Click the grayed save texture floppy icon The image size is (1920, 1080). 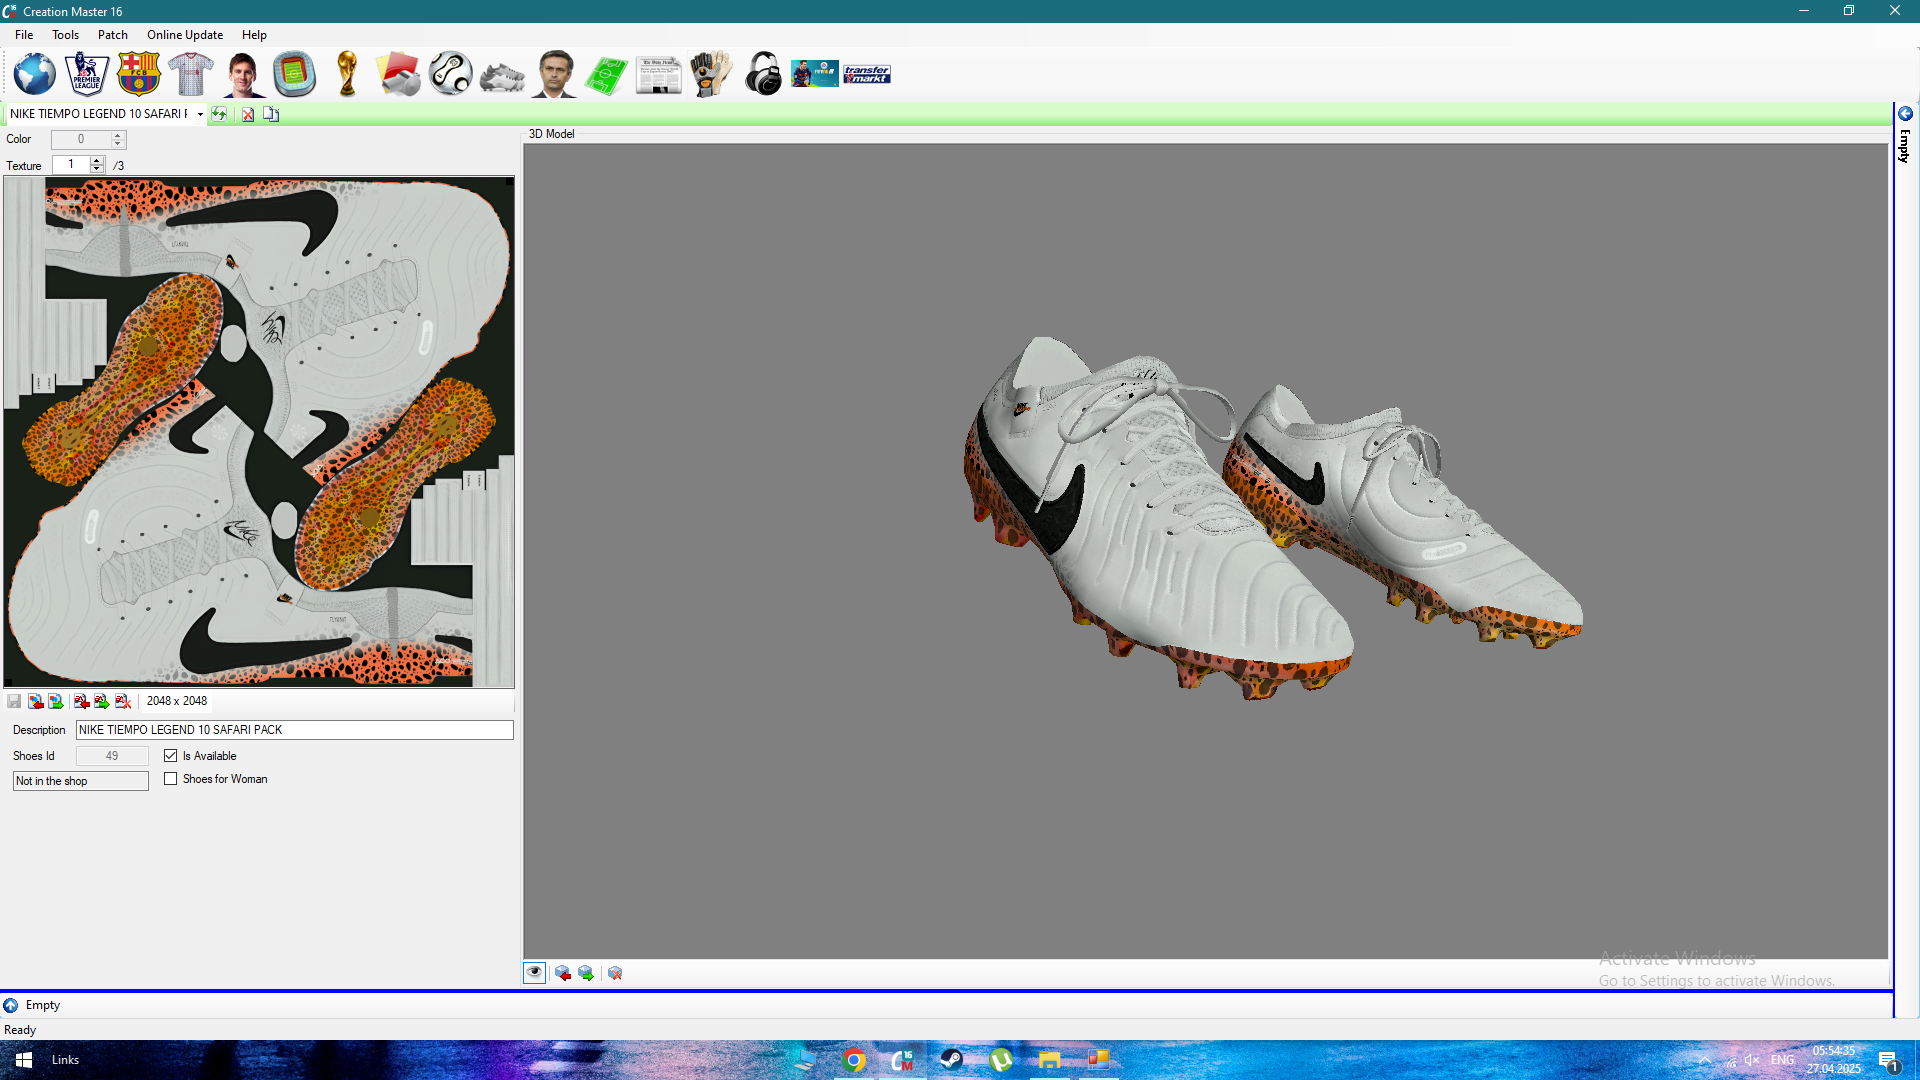pos(14,701)
